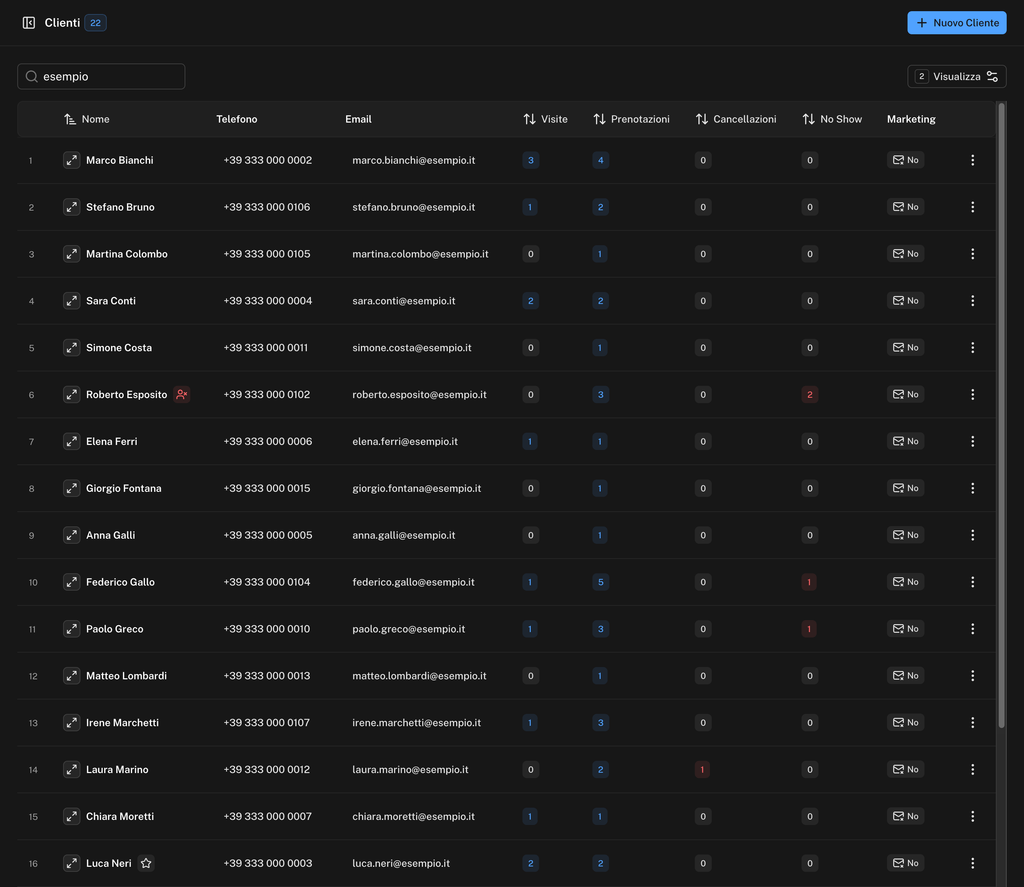Open the row menu for Paolo Greco
The image size is (1024, 887).
[x=972, y=629]
